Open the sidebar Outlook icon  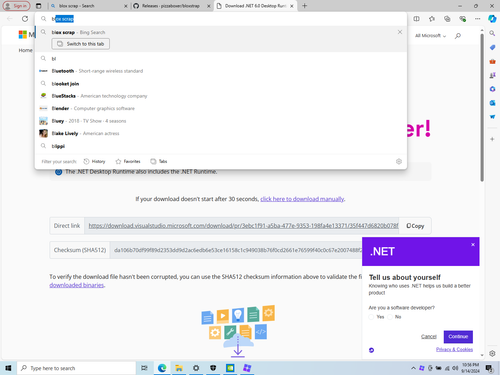[492, 103]
